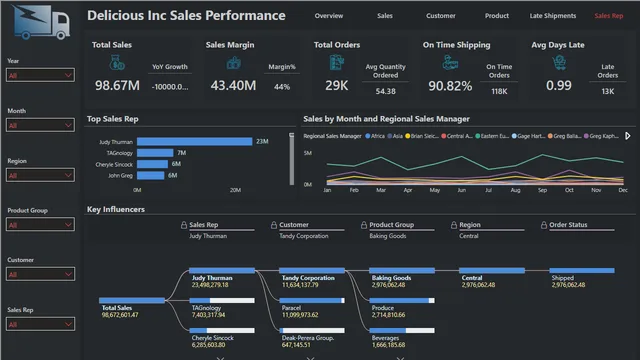Go to the Sales page tab
Viewport: 640px width, 360px height.
[x=384, y=16]
